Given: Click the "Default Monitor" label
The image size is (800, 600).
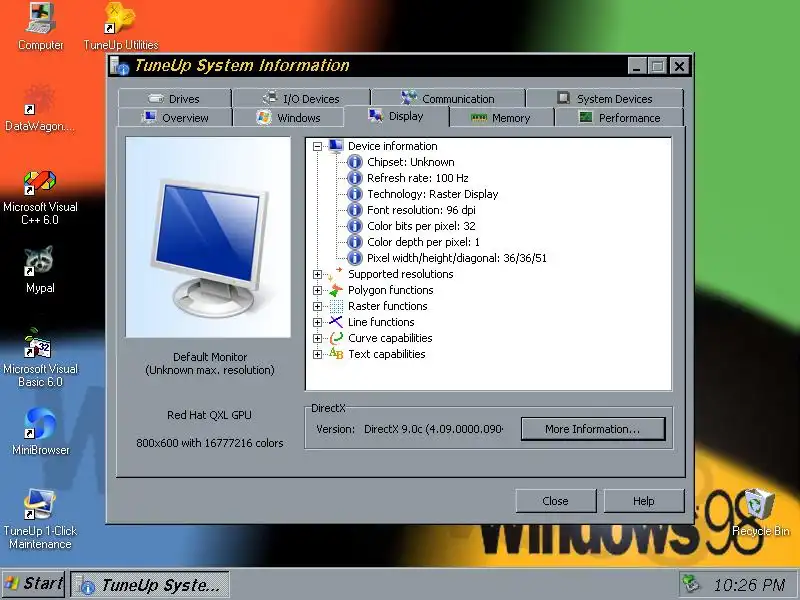Looking at the screenshot, I should click(210, 357).
